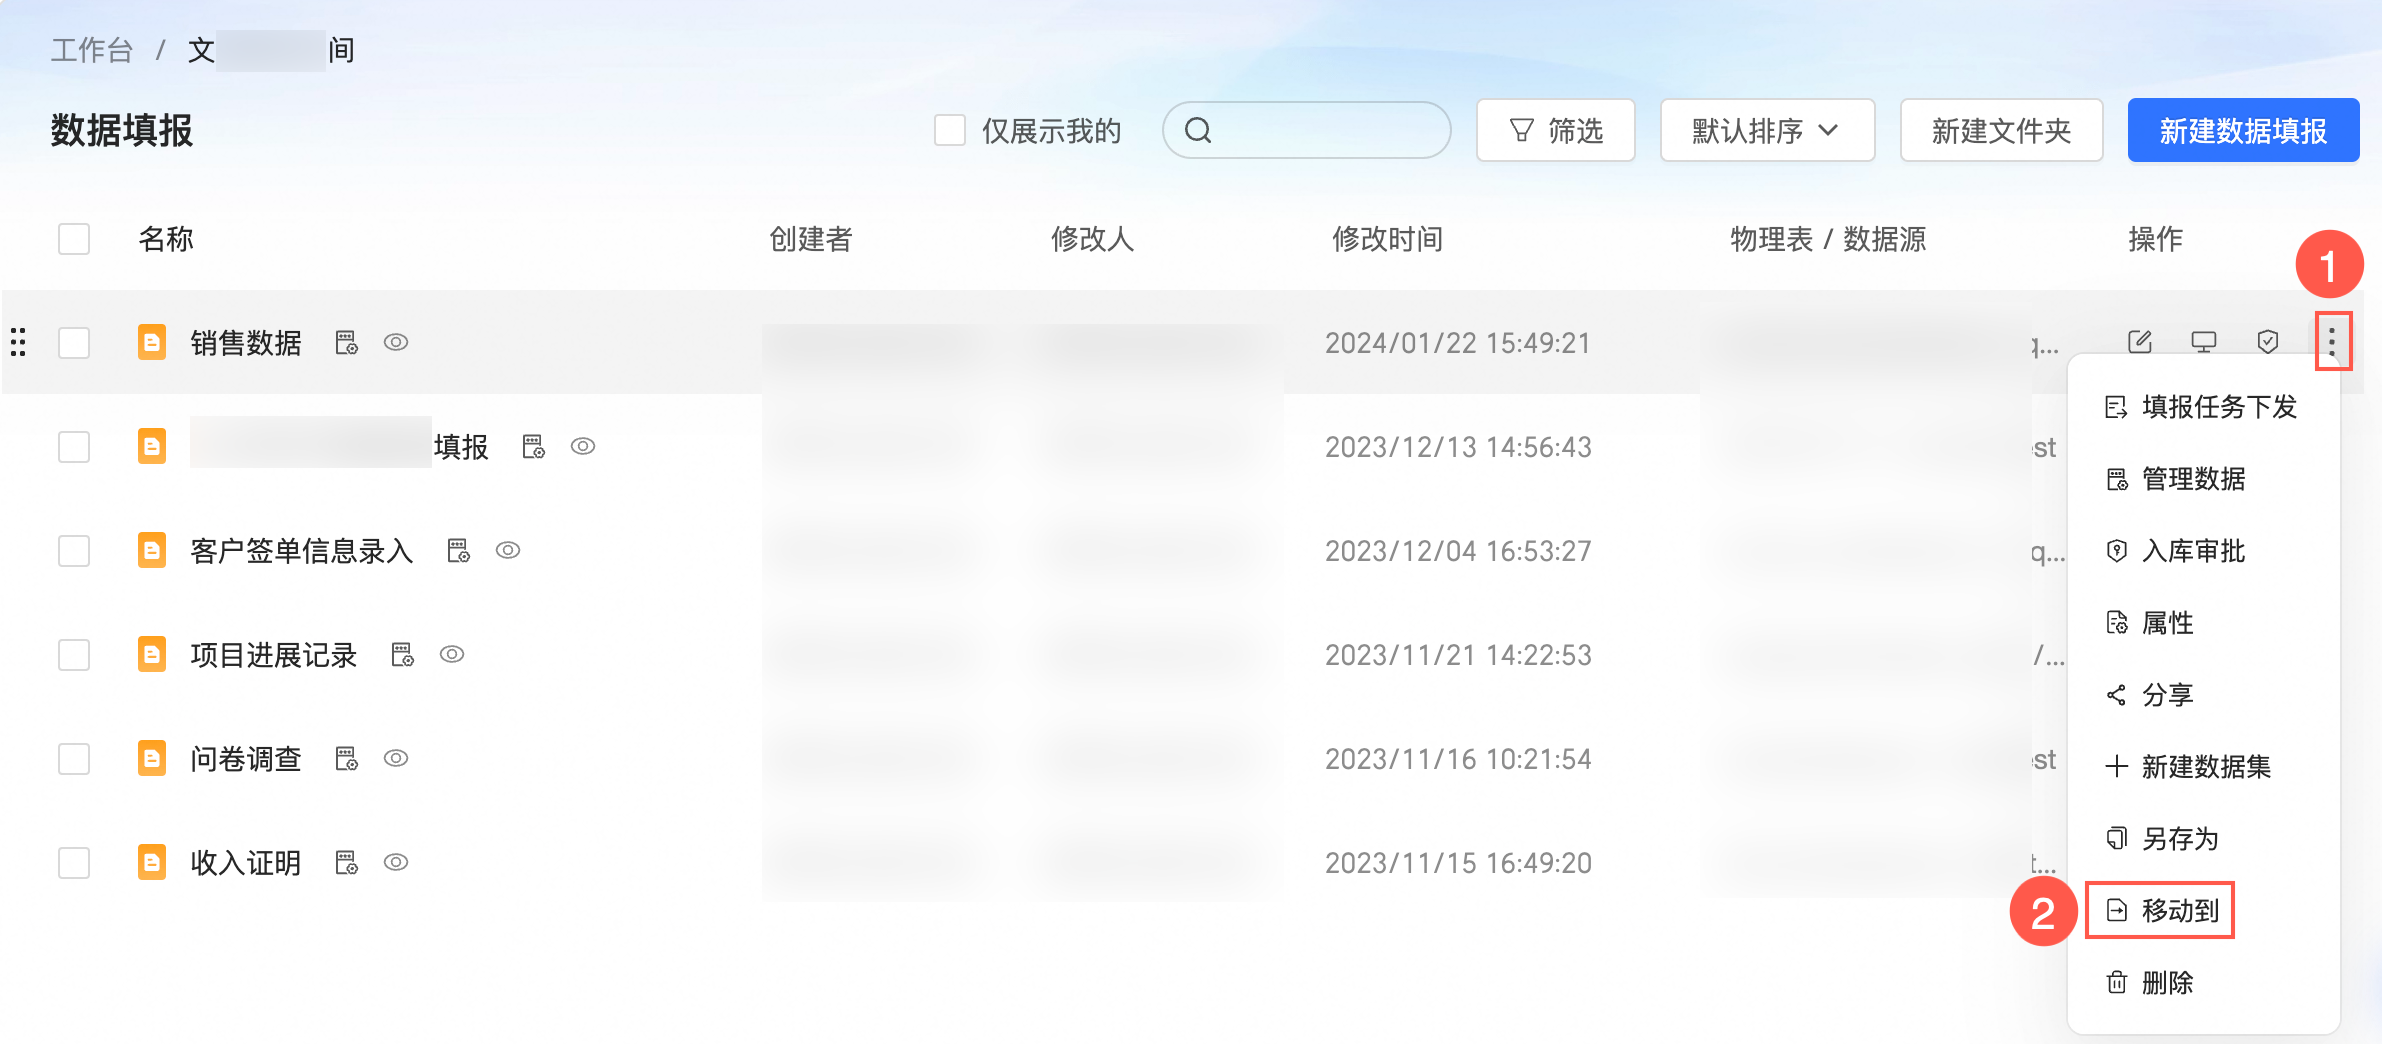The height and width of the screenshot is (1044, 2382).
Task: Click the timestamp 2023/11/15 16:49:20
Action: point(1458,863)
